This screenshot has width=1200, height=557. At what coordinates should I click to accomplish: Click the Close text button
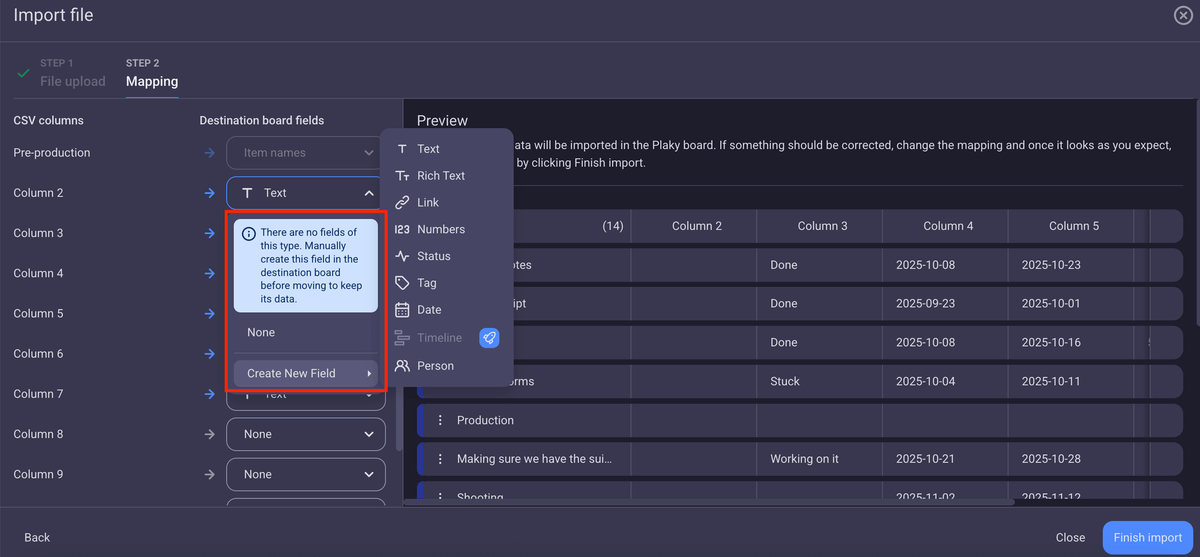(1070, 537)
